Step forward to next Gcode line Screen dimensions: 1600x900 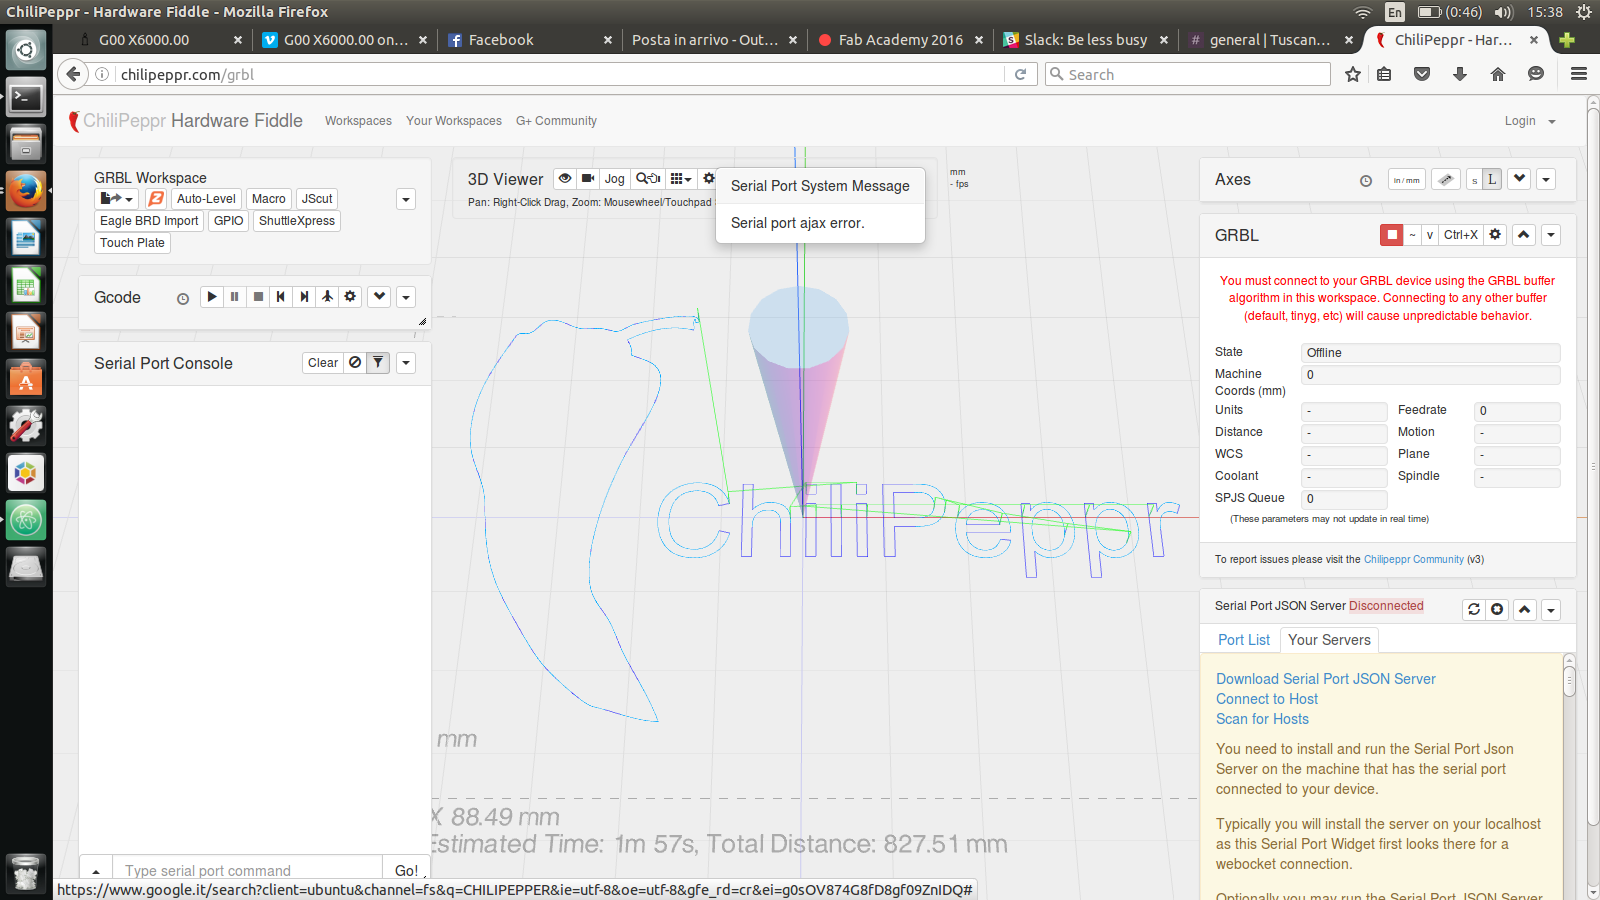tap(304, 297)
